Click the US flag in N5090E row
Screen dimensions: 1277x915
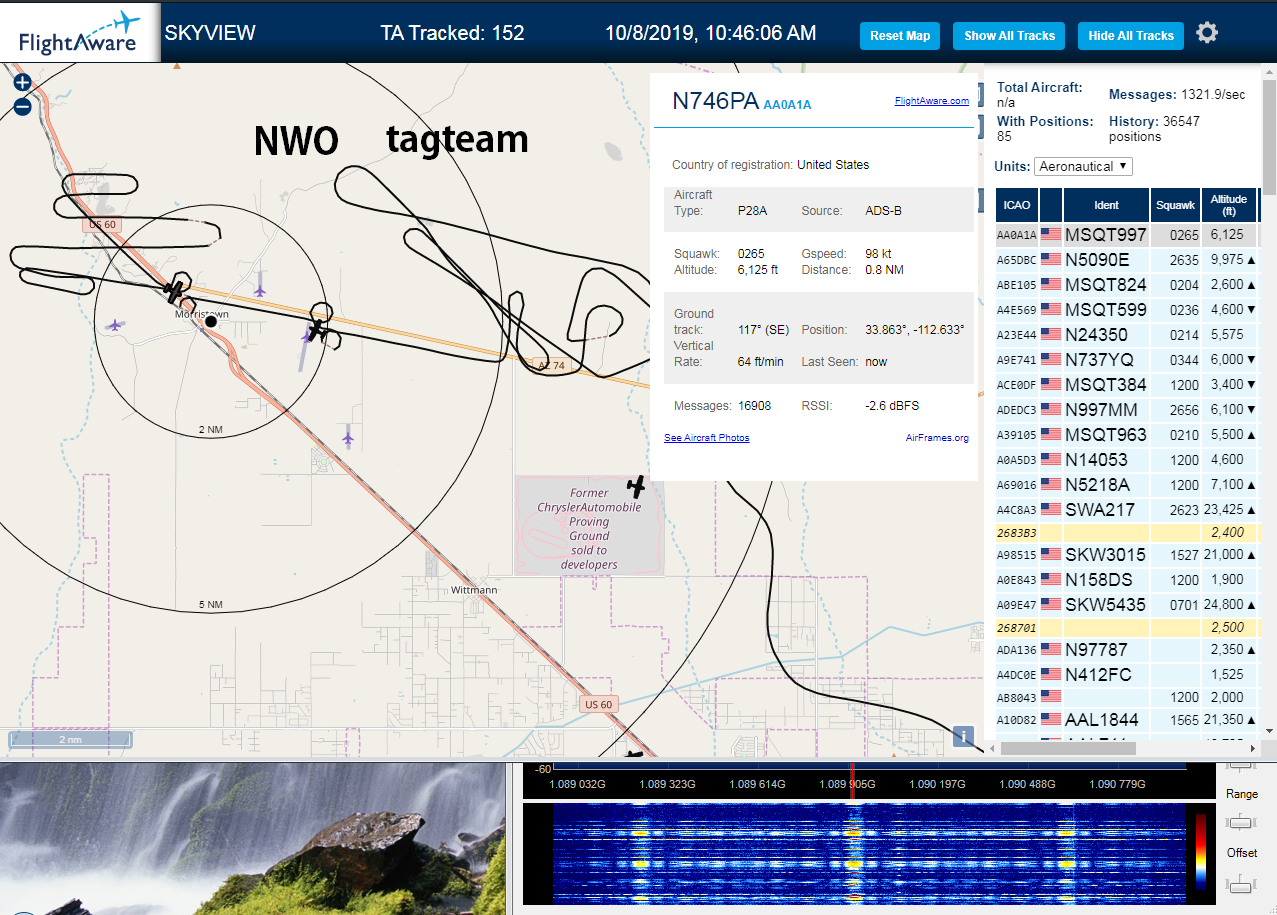[1051, 260]
